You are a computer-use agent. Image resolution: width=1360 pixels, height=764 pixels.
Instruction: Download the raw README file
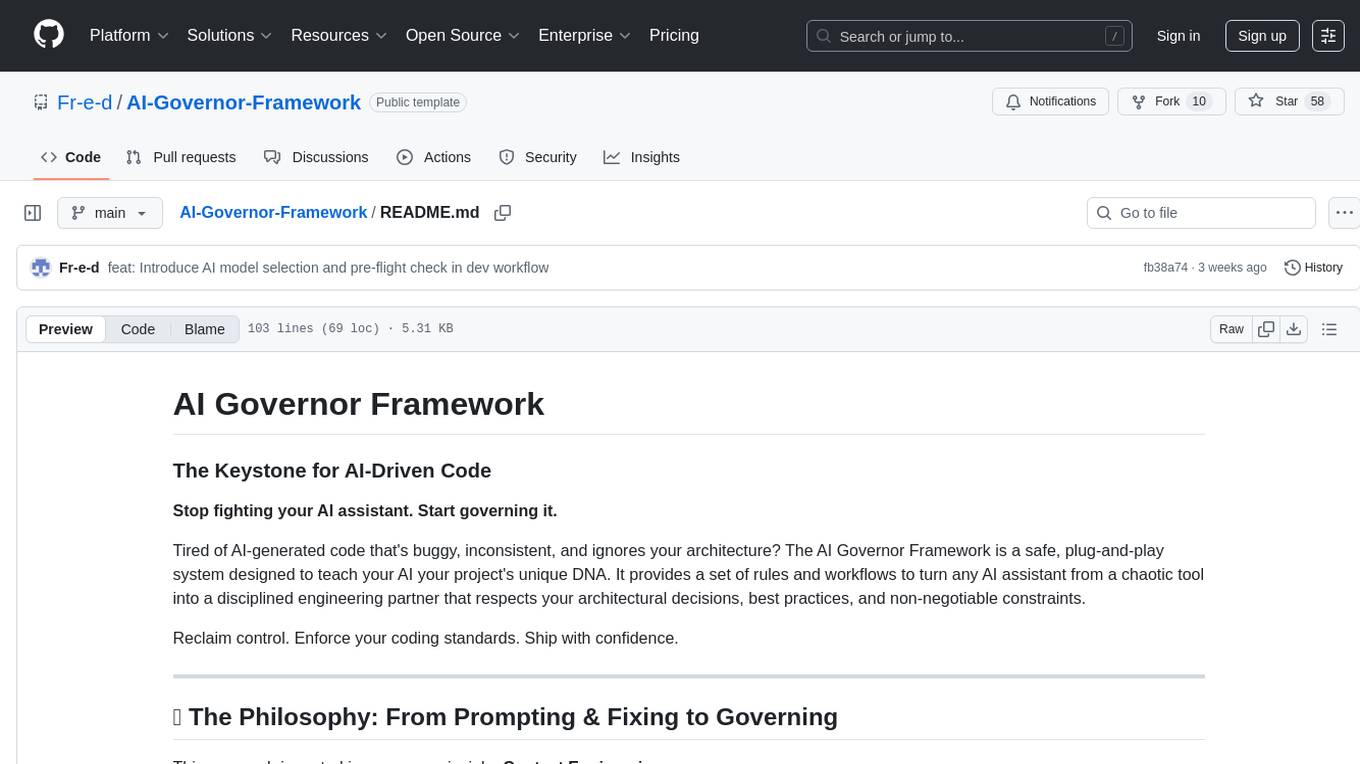tap(1293, 329)
